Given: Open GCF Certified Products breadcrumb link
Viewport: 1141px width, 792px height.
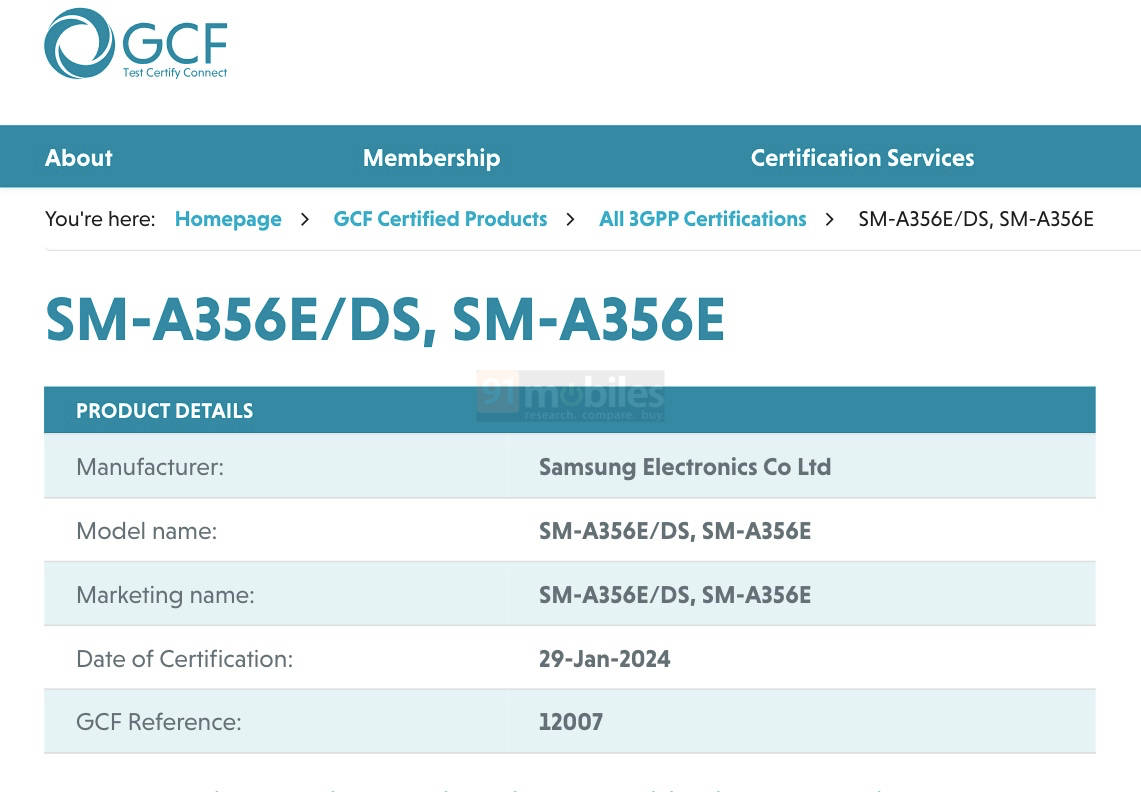Looking at the screenshot, I should [x=440, y=219].
